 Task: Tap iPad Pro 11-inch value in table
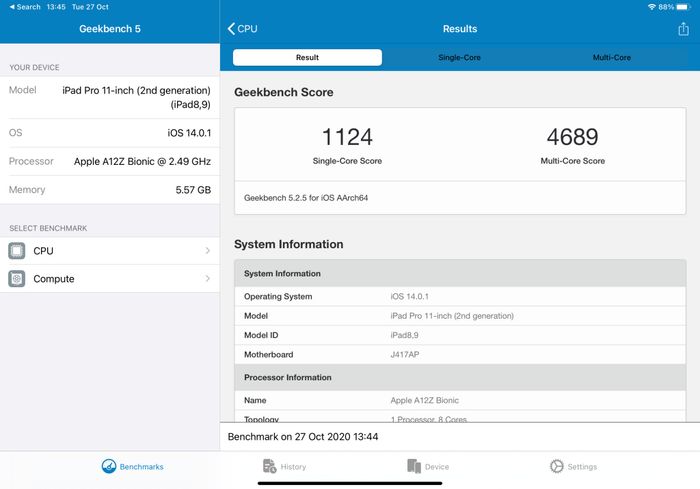click(452, 316)
